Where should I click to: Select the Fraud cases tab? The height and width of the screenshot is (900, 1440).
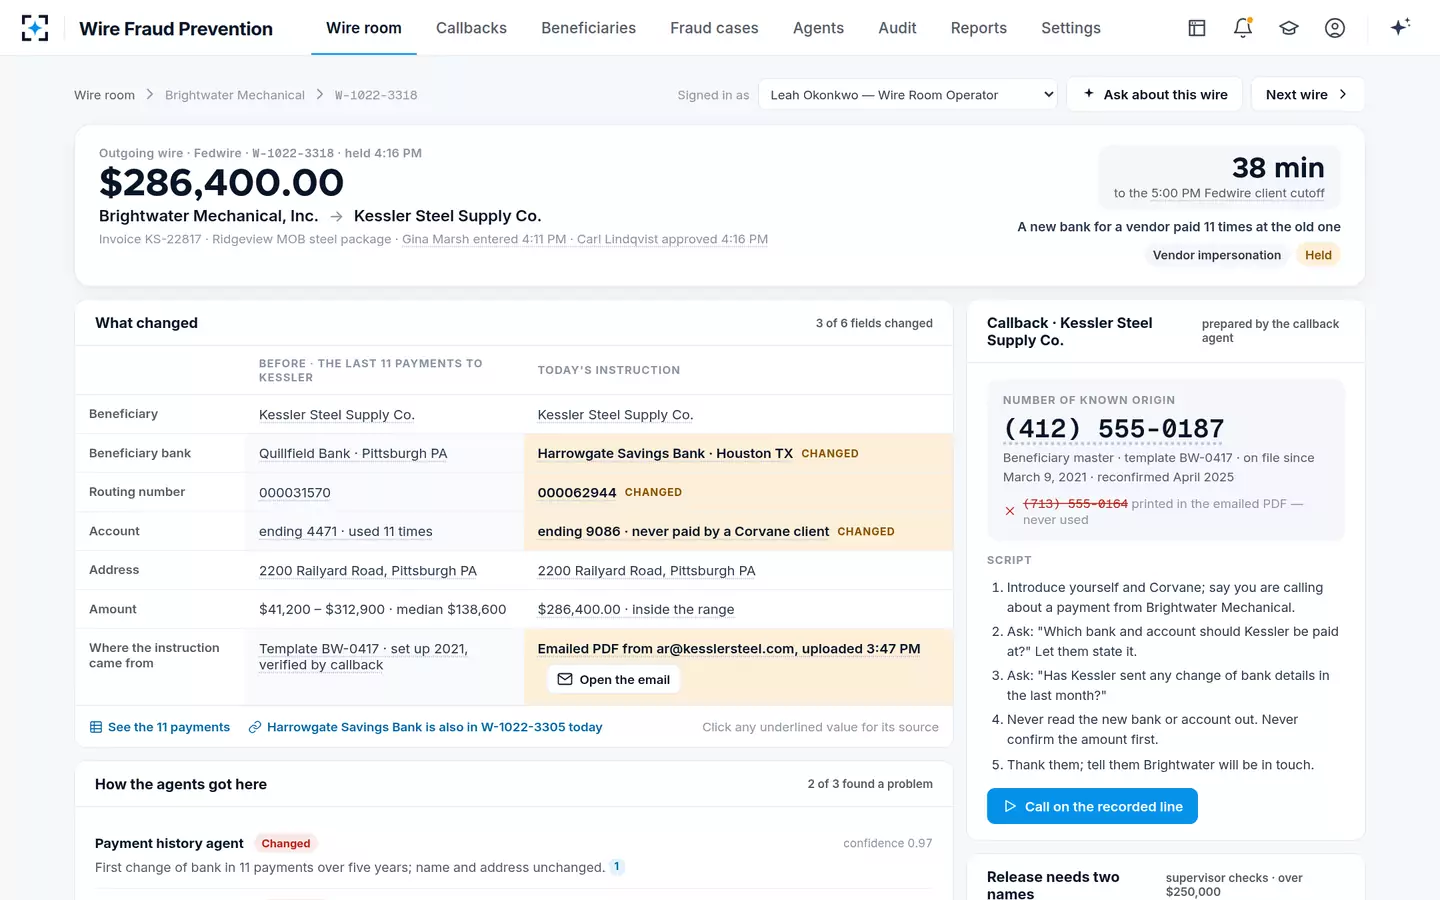click(x=714, y=28)
